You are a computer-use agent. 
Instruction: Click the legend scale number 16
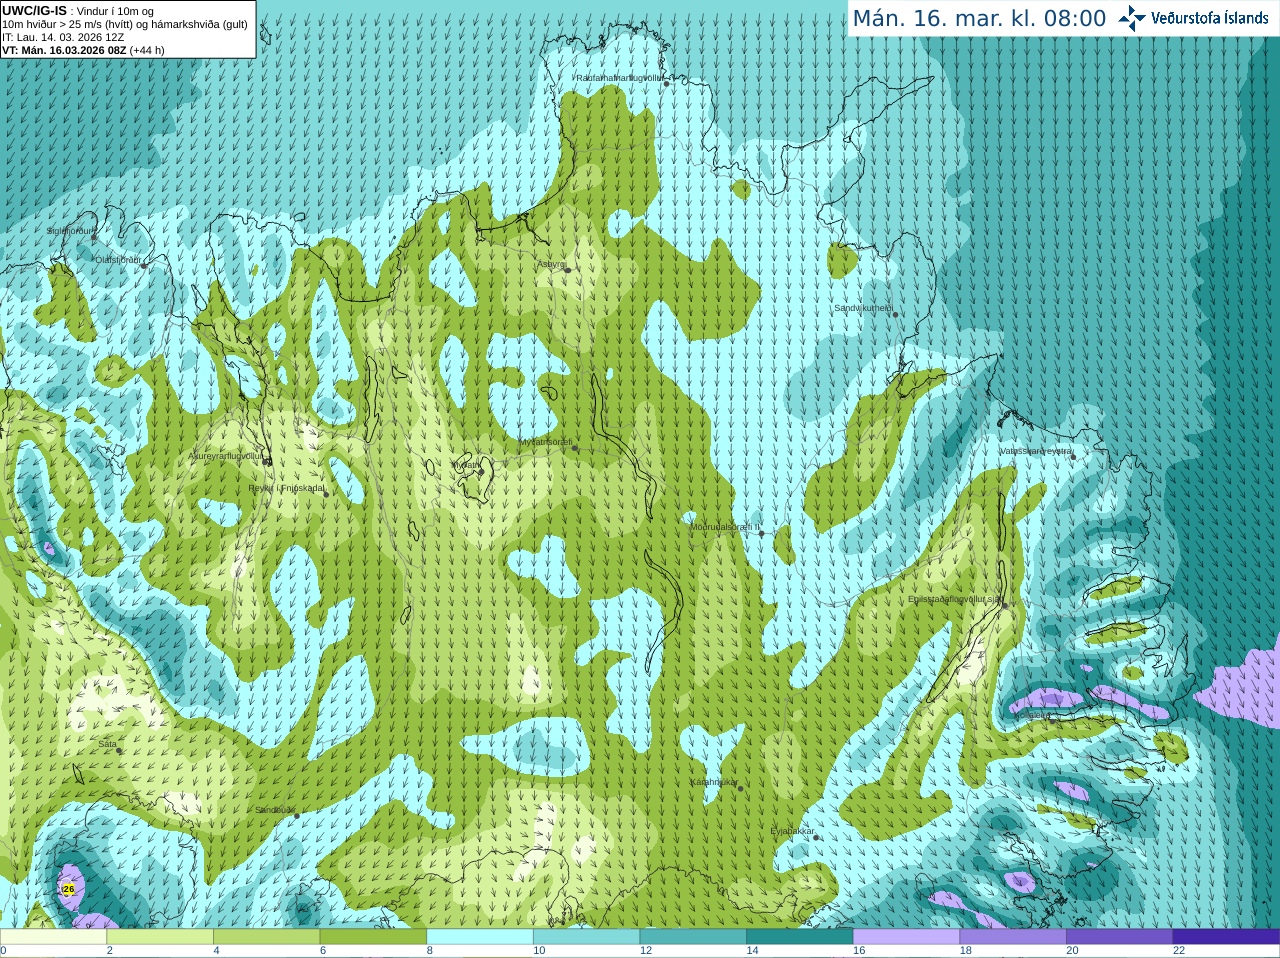tap(859, 951)
